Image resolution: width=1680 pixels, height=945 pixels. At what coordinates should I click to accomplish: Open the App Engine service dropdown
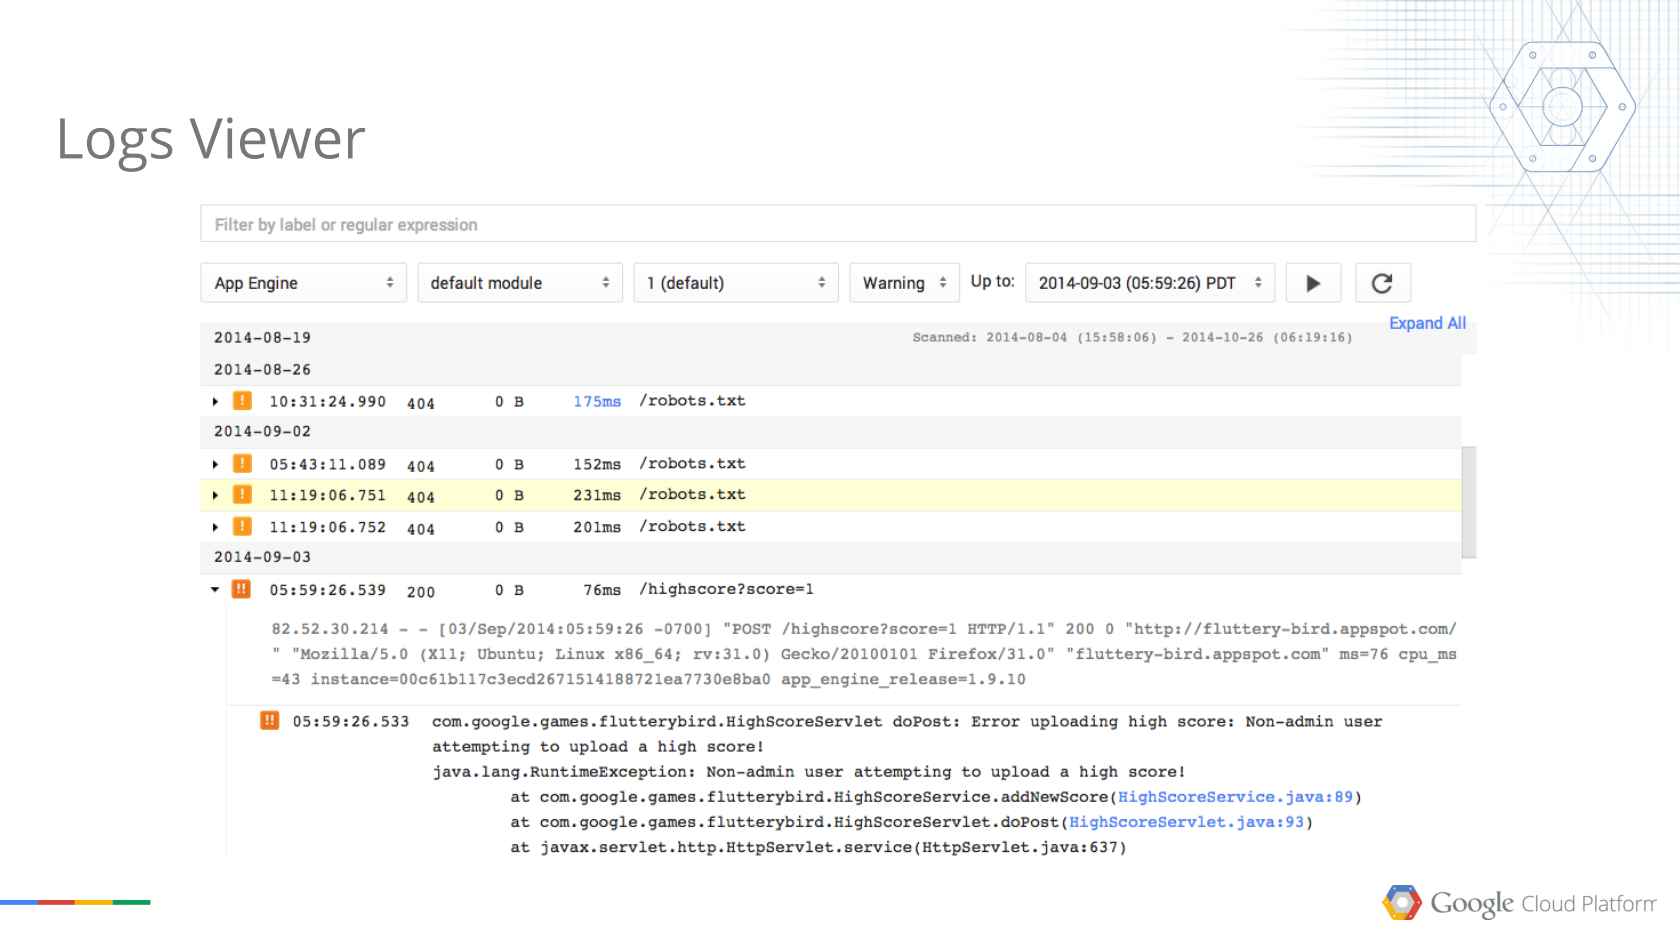(303, 283)
